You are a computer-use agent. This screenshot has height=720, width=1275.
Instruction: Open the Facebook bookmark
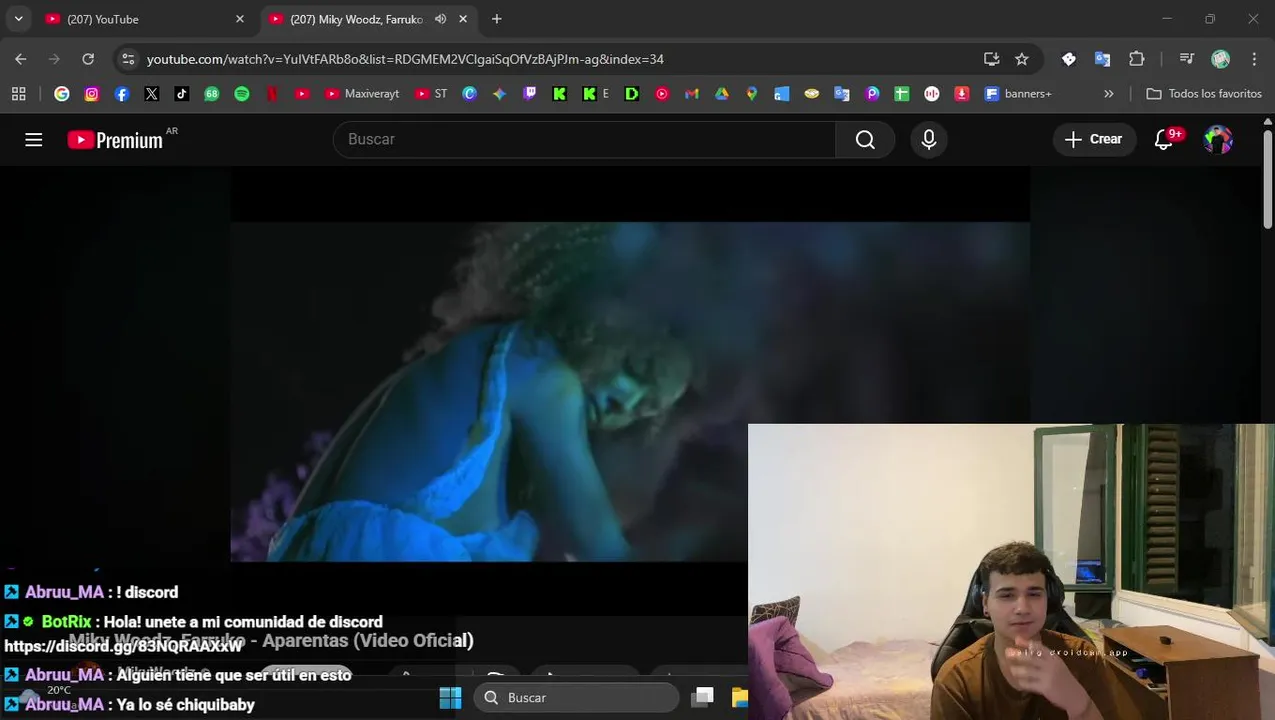(x=122, y=94)
